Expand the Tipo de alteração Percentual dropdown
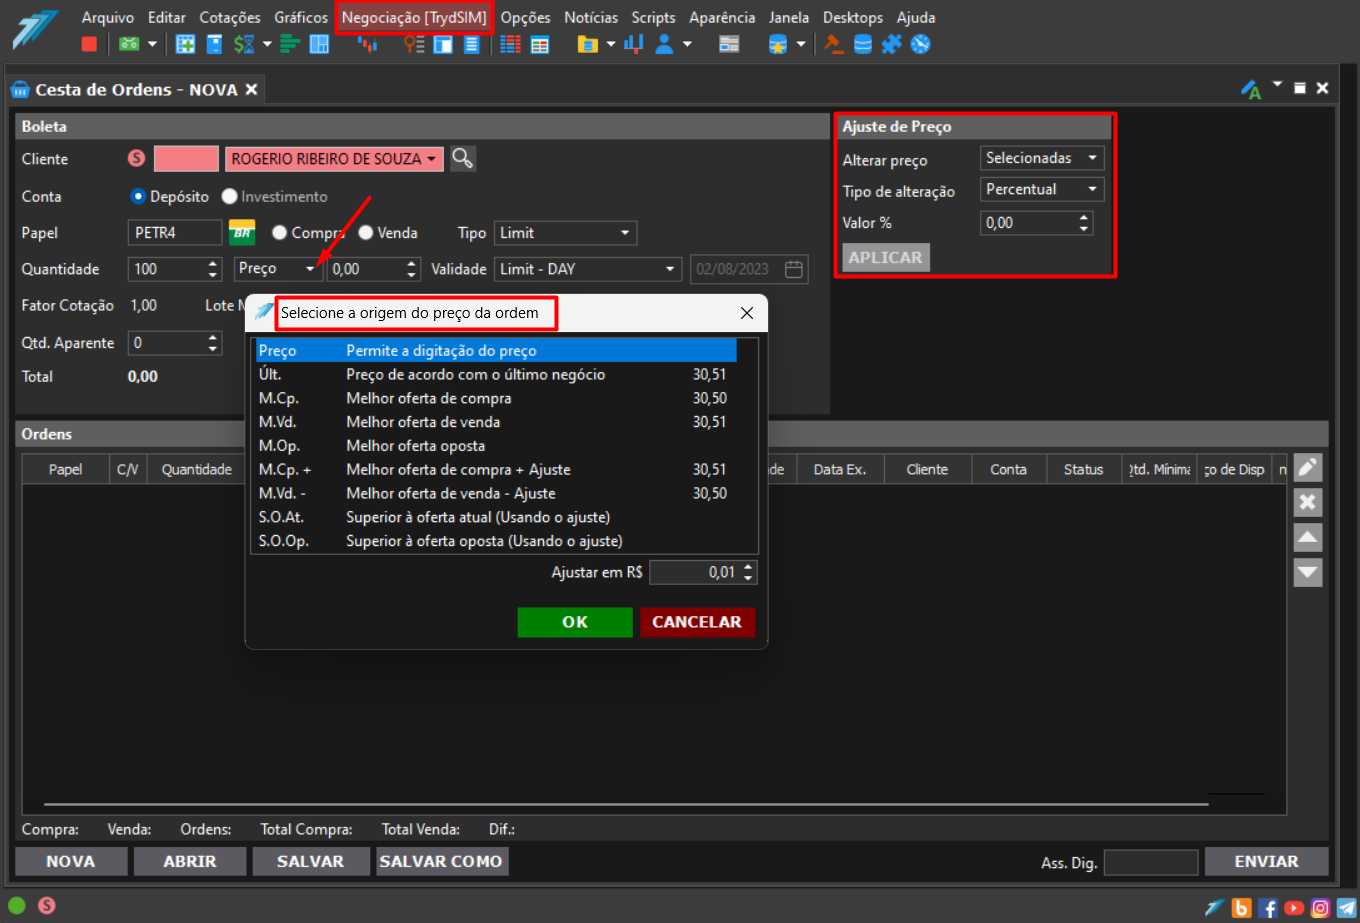Viewport: 1360px width, 923px height. tap(1041, 189)
